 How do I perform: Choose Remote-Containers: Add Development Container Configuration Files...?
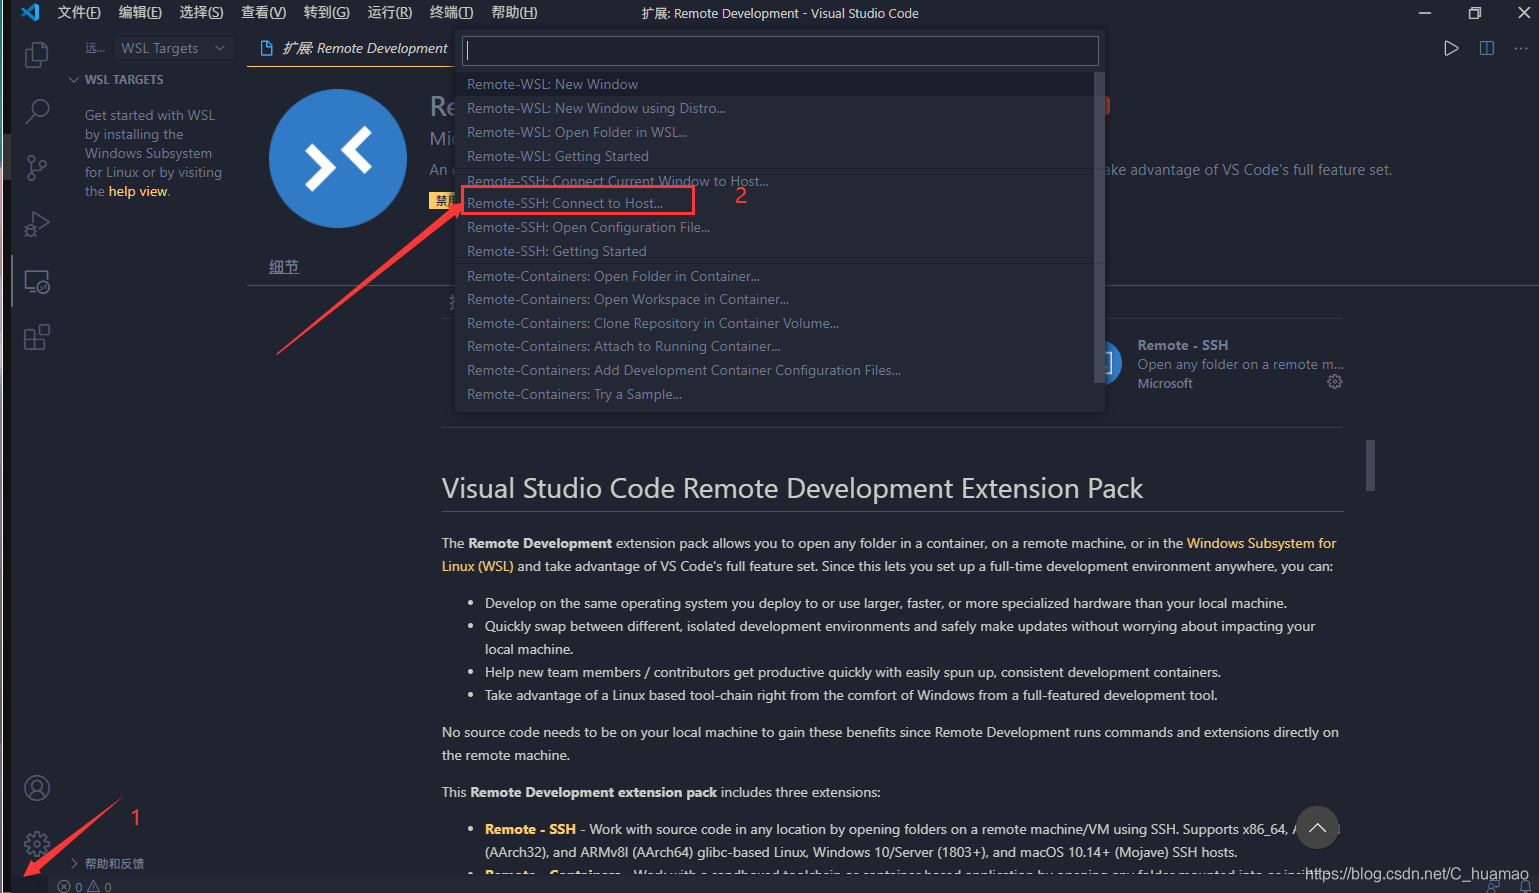point(776,370)
